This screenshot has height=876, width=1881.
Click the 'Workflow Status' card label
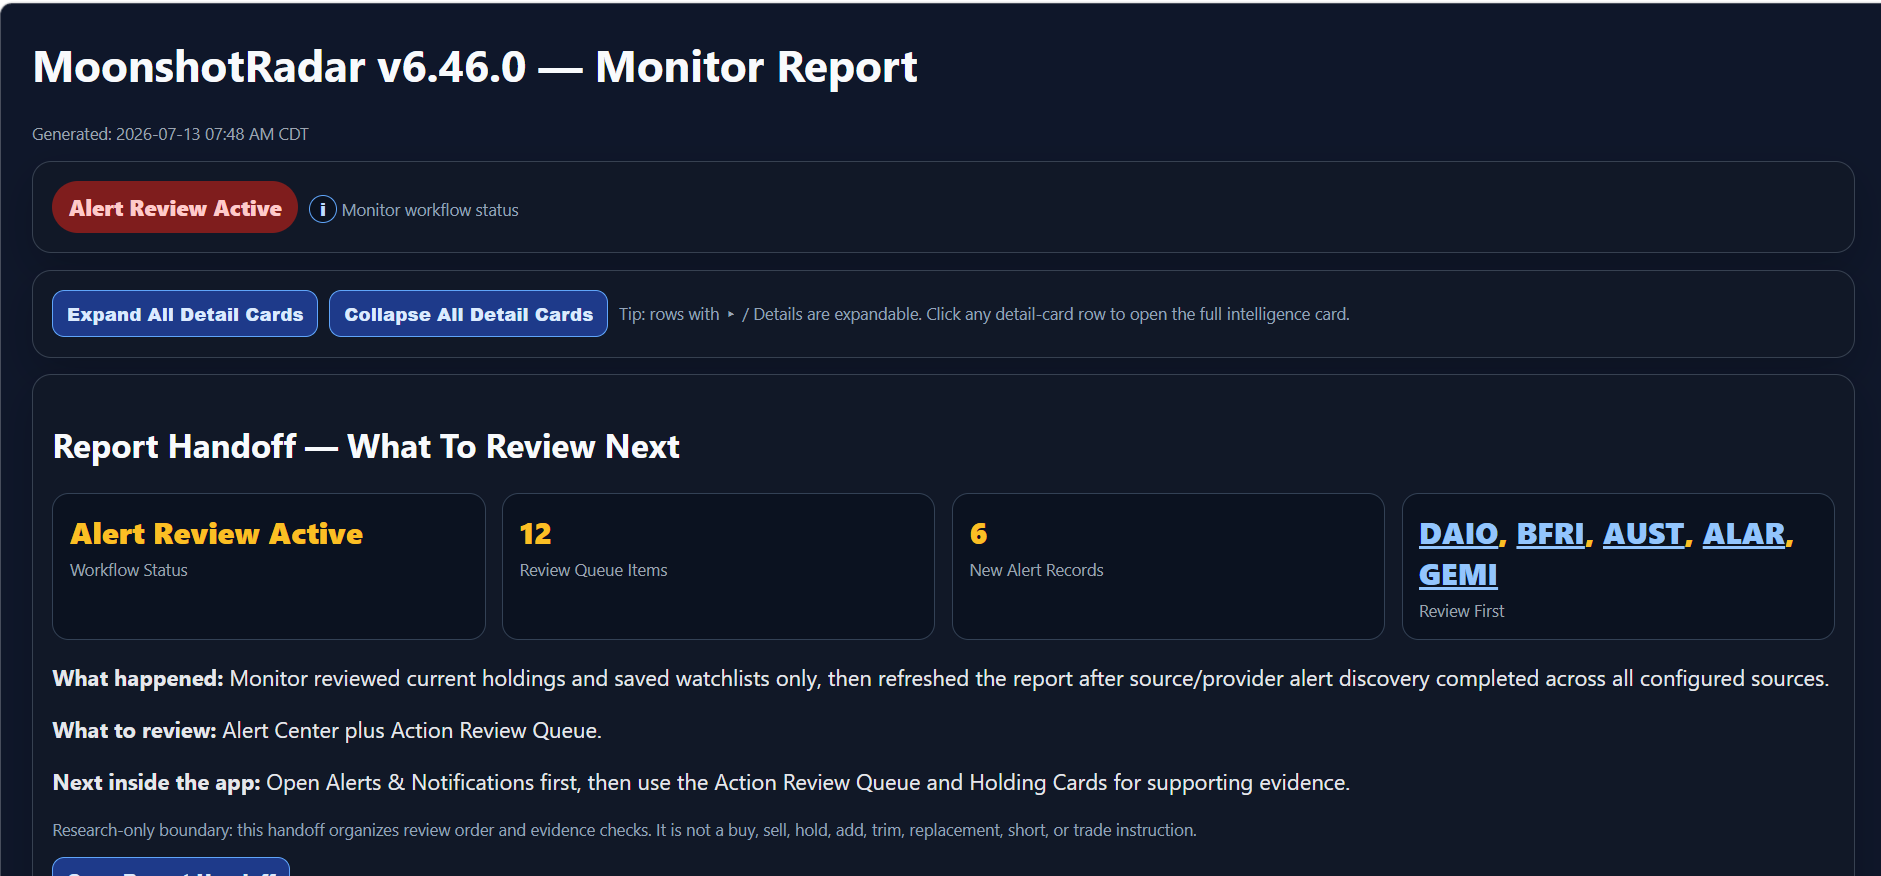129,570
